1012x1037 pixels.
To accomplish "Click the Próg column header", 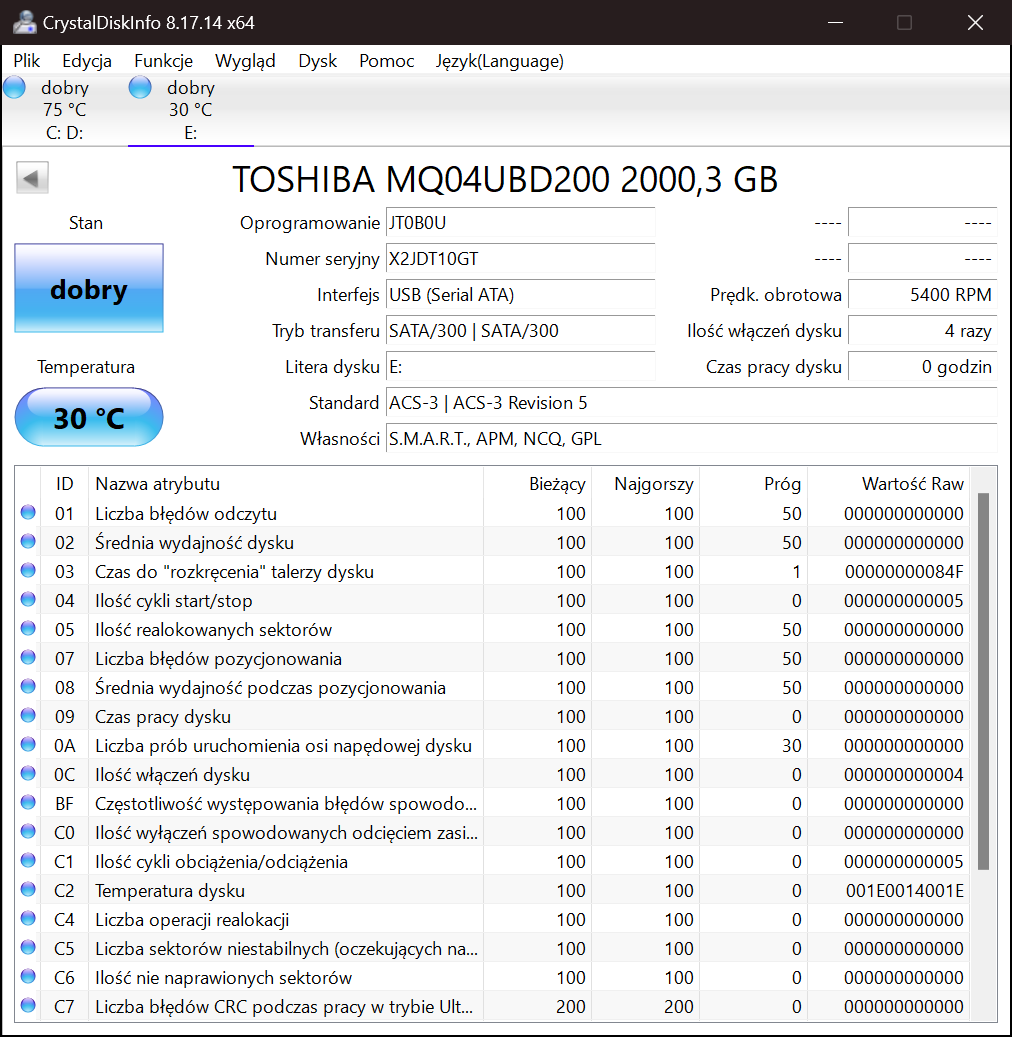I will pos(753,483).
